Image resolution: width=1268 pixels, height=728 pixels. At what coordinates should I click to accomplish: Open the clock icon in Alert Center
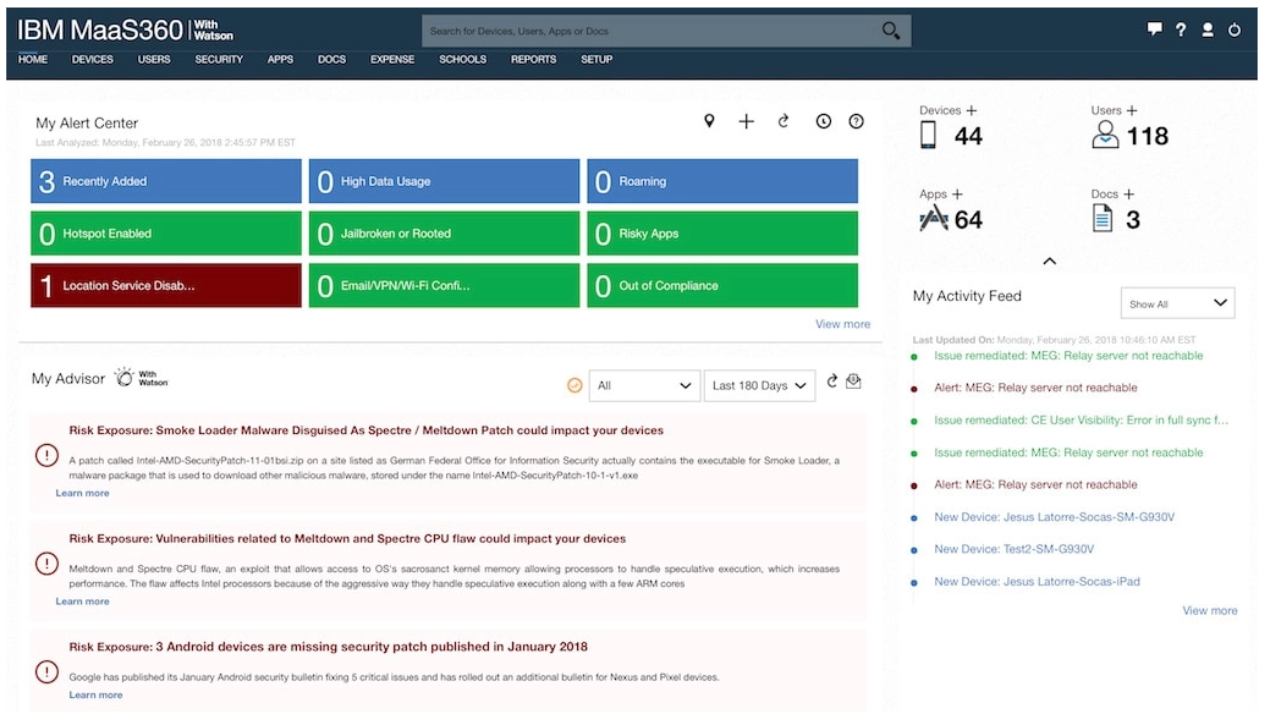tap(823, 121)
